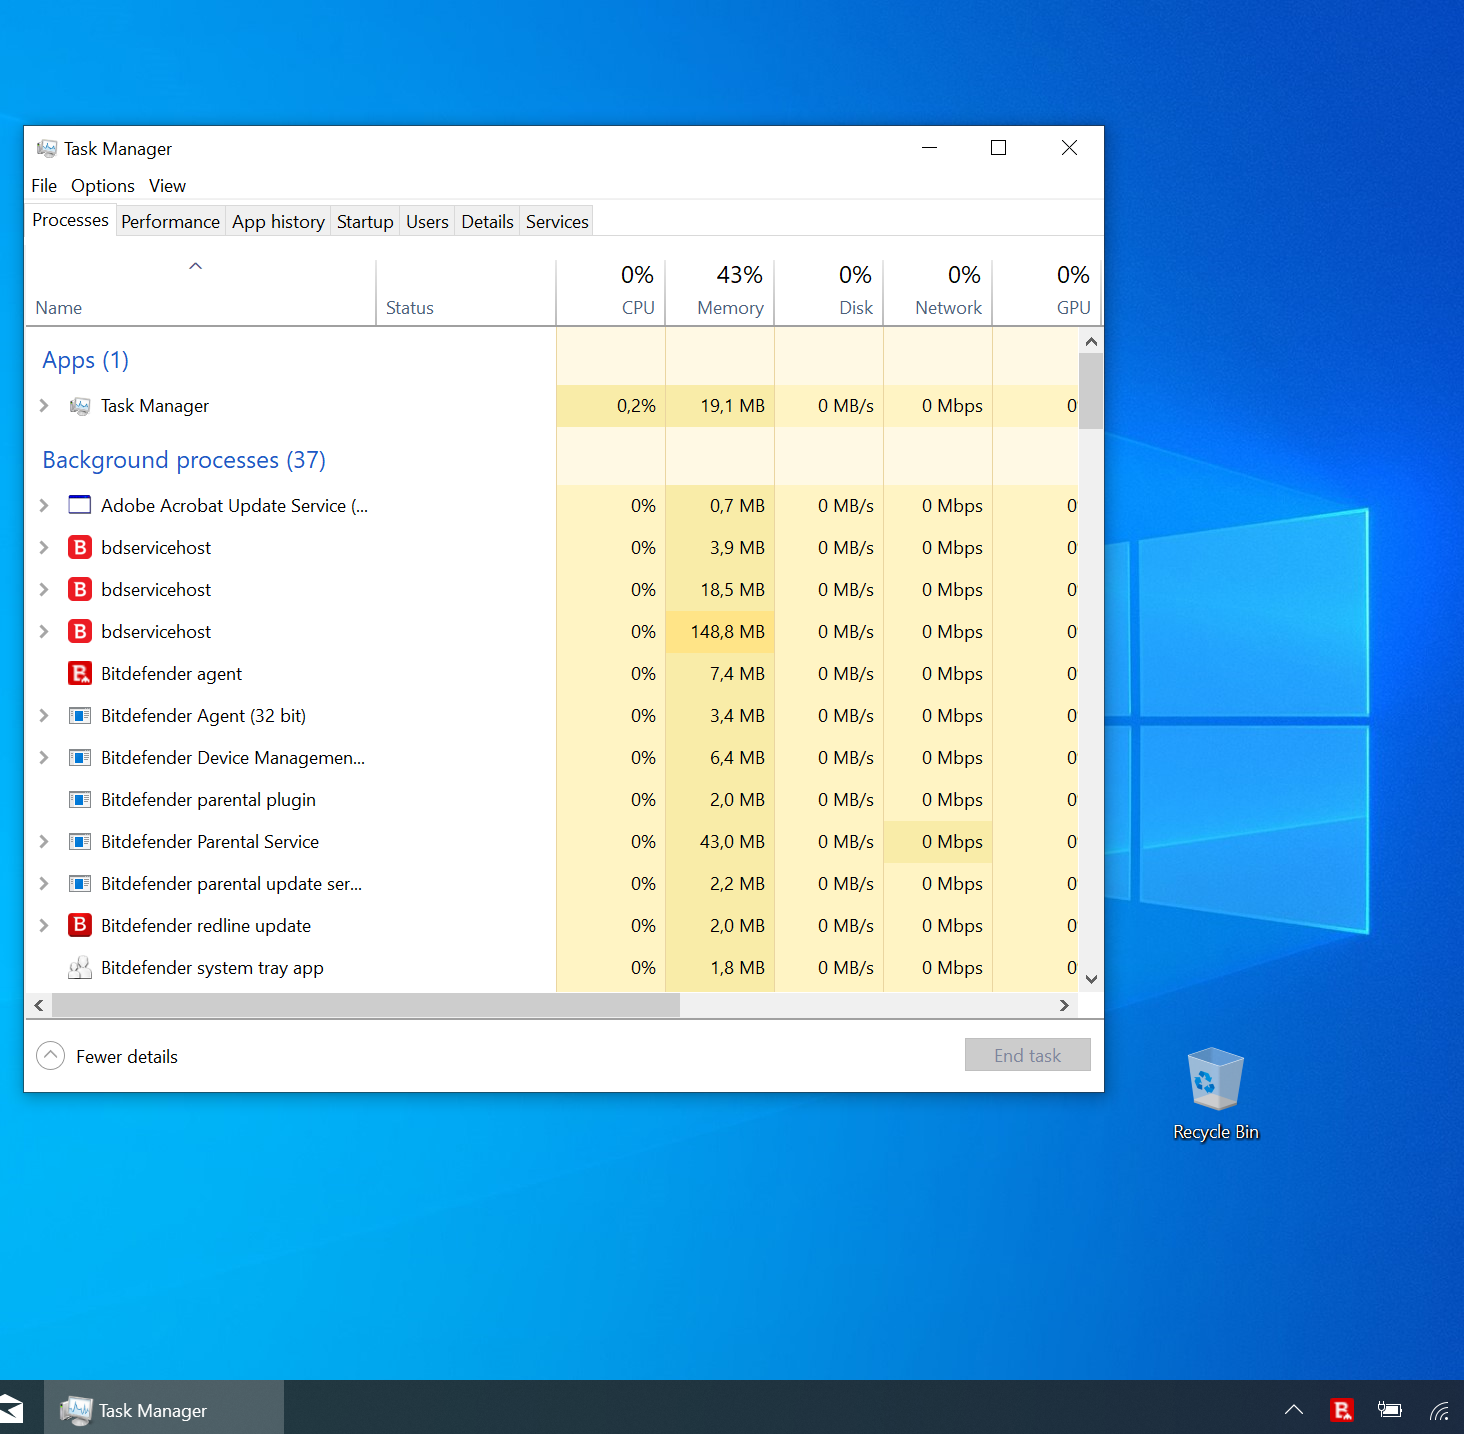This screenshot has height=1434, width=1464.
Task: Expand the Task Manager app entry
Action: 44,406
